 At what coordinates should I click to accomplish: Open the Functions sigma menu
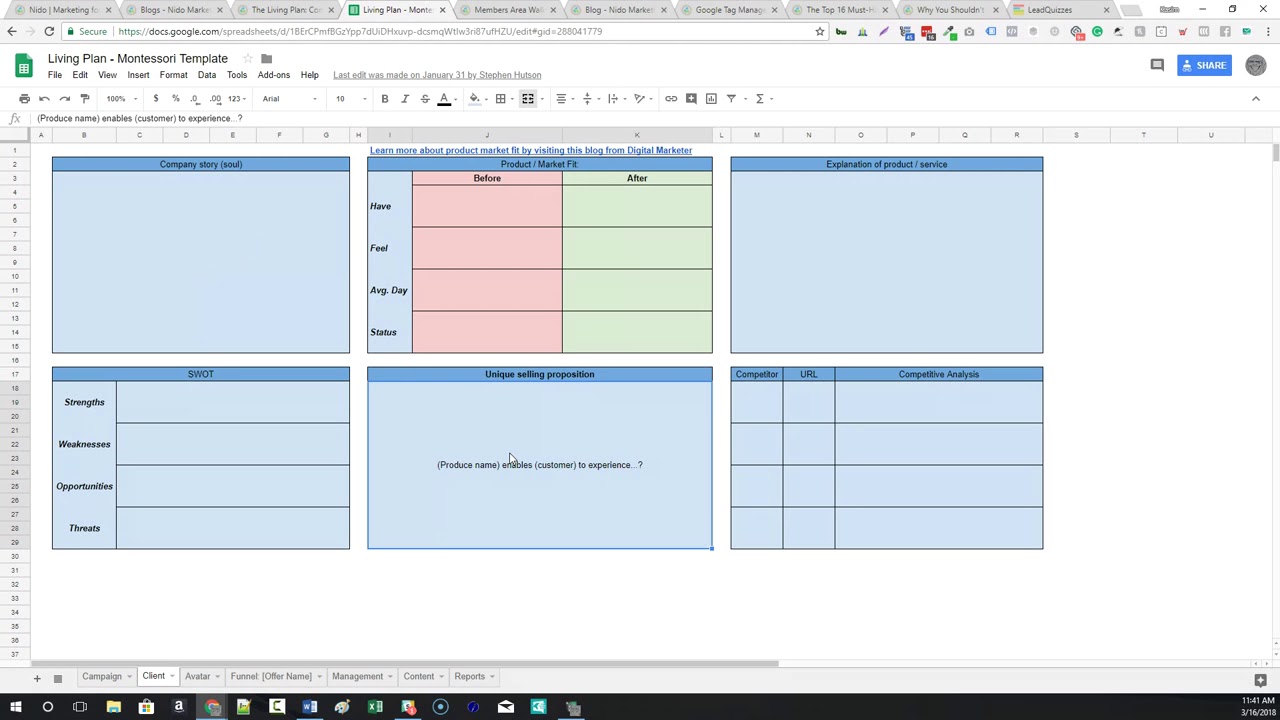coord(762,98)
